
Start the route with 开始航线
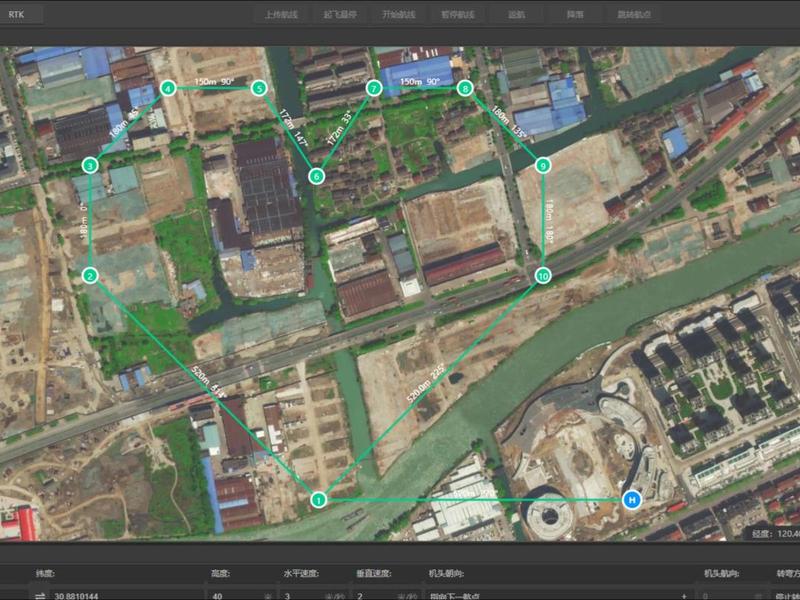(x=398, y=14)
